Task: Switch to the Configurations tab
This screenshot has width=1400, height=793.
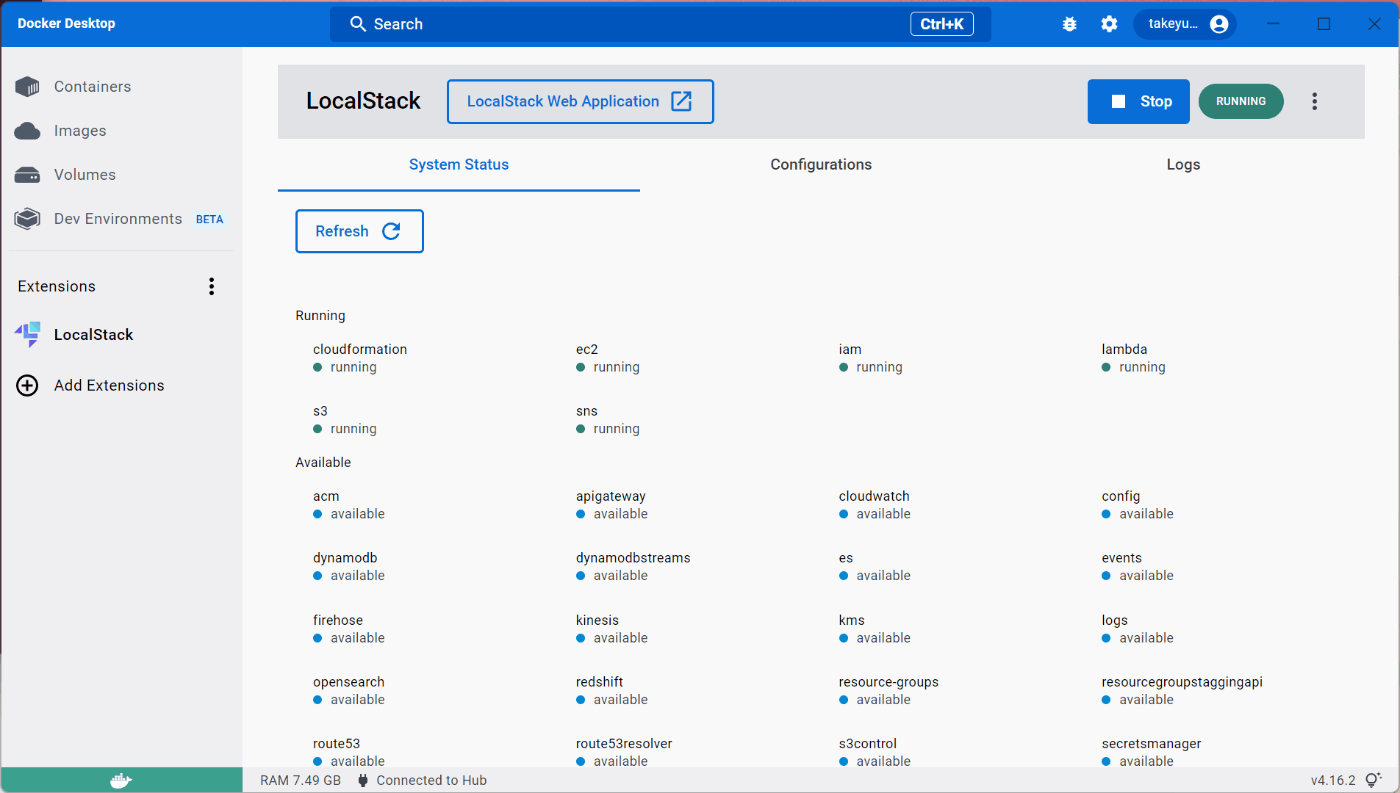Action: [x=821, y=165]
